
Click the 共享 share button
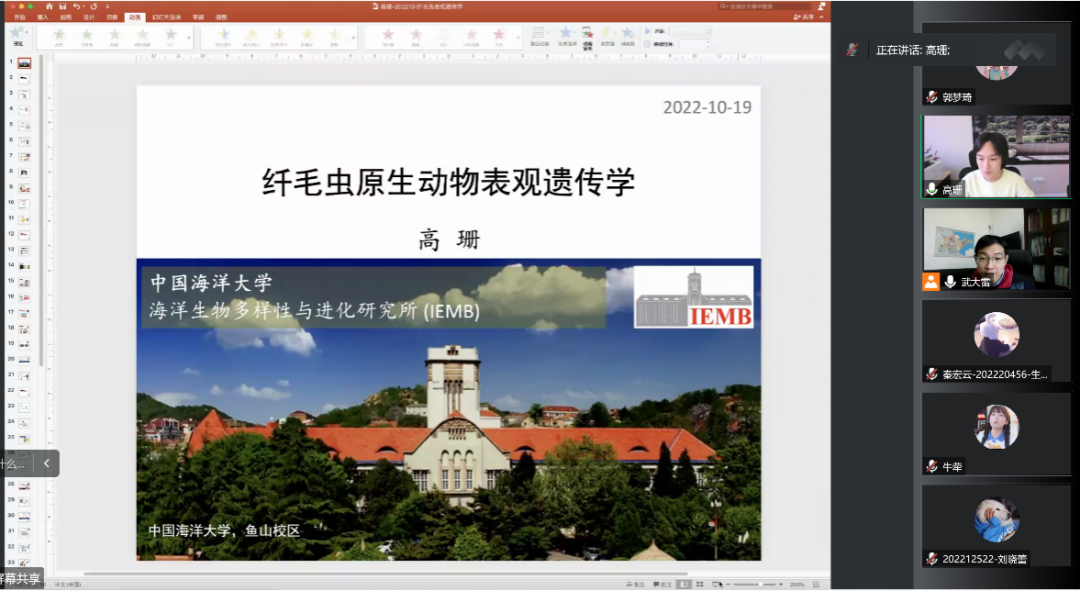coord(803,17)
